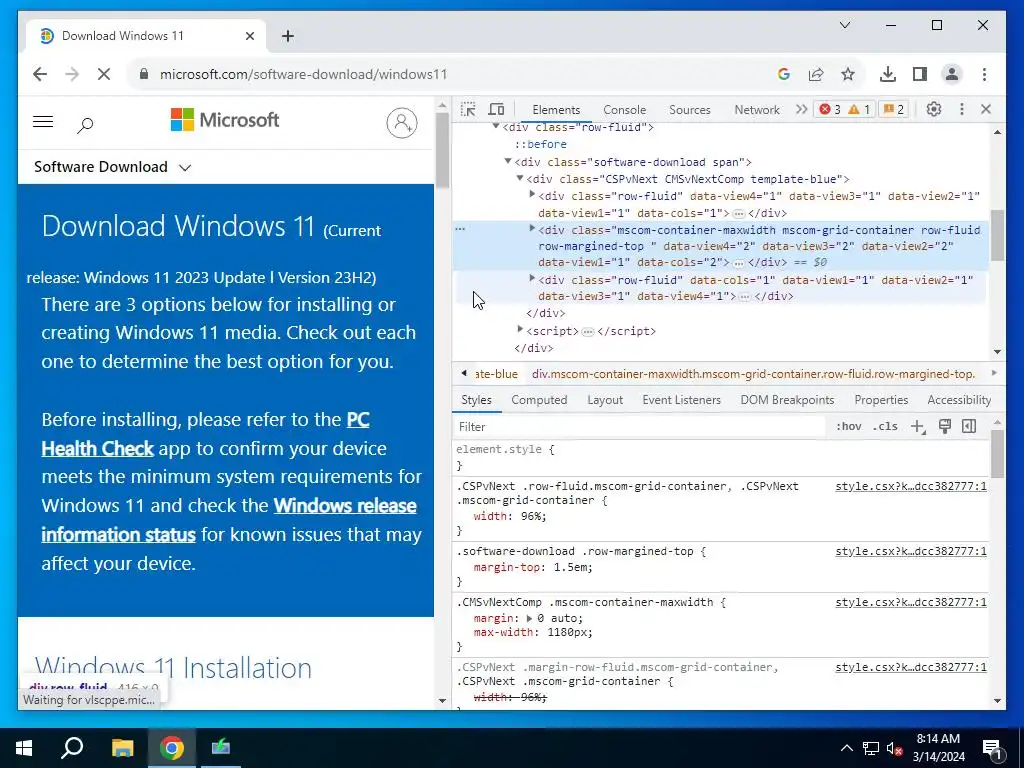Expand the script element node
The image size is (1024, 768).
point(520,330)
